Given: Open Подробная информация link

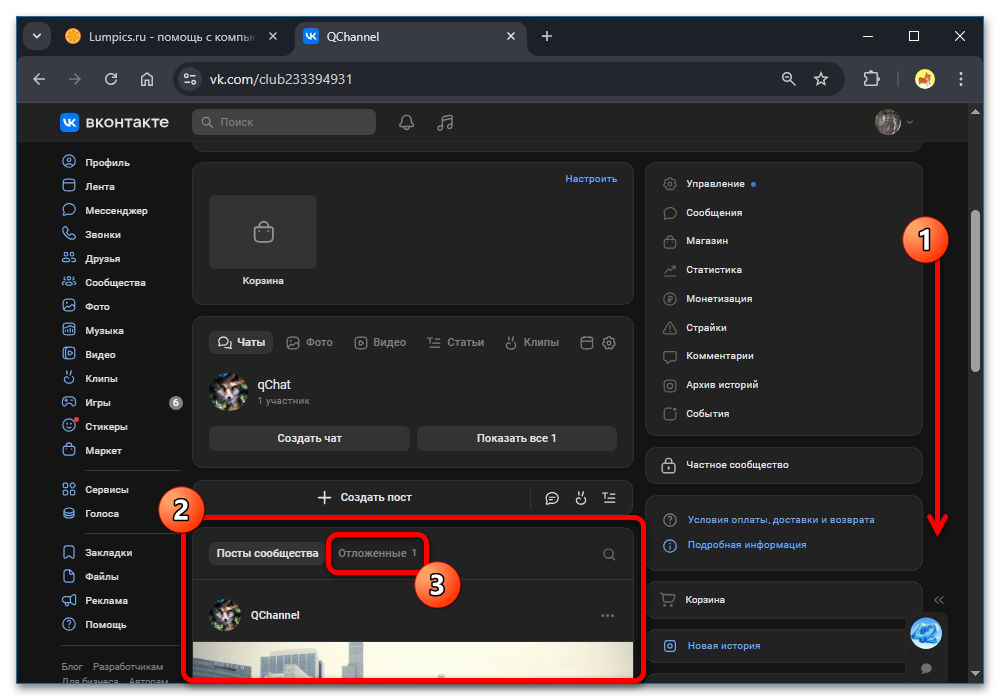Looking at the screenshot, I should click(x=747, y=545).
